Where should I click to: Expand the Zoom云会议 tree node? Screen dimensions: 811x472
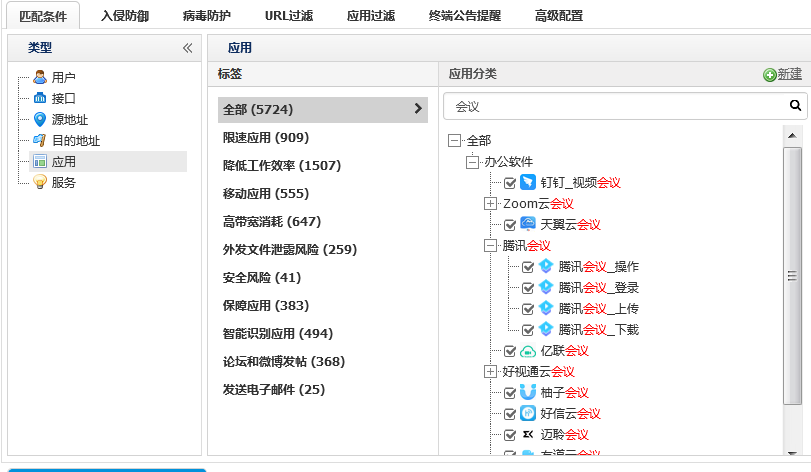coord(490,204)
